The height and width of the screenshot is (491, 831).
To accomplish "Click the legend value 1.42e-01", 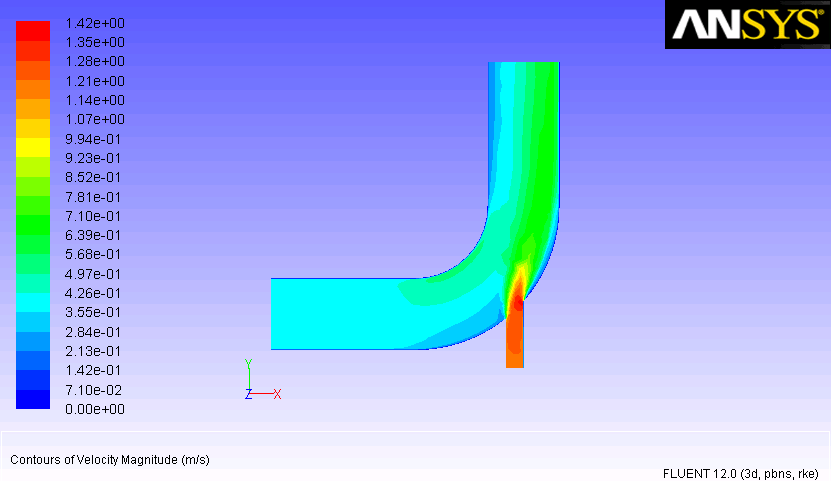I will coord(93,370).
